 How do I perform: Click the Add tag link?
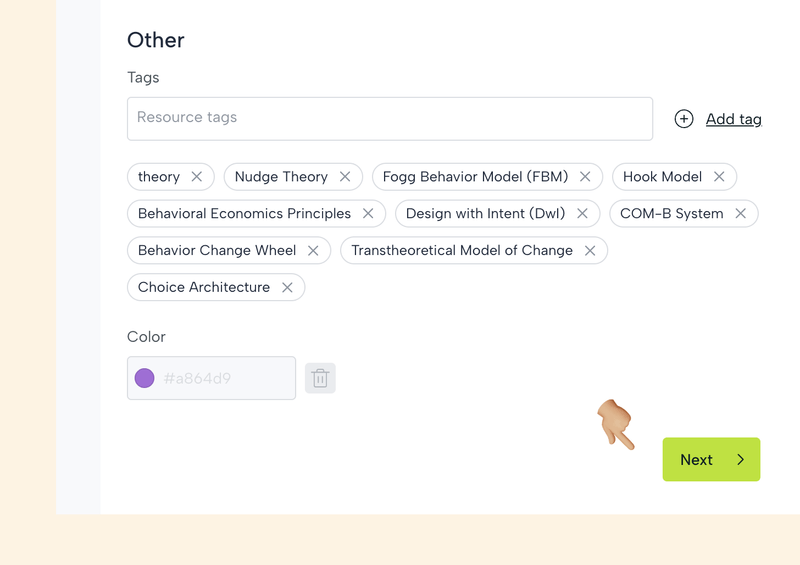click(x=733, y=119)
